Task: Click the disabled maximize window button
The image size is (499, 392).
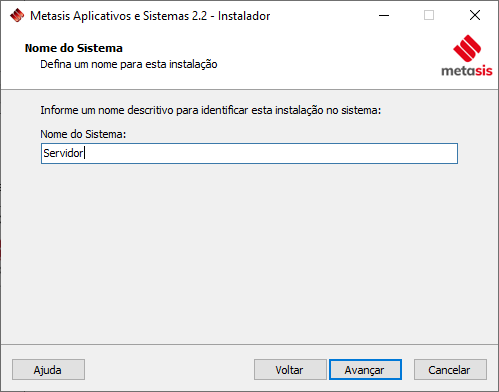Action: 429,15
